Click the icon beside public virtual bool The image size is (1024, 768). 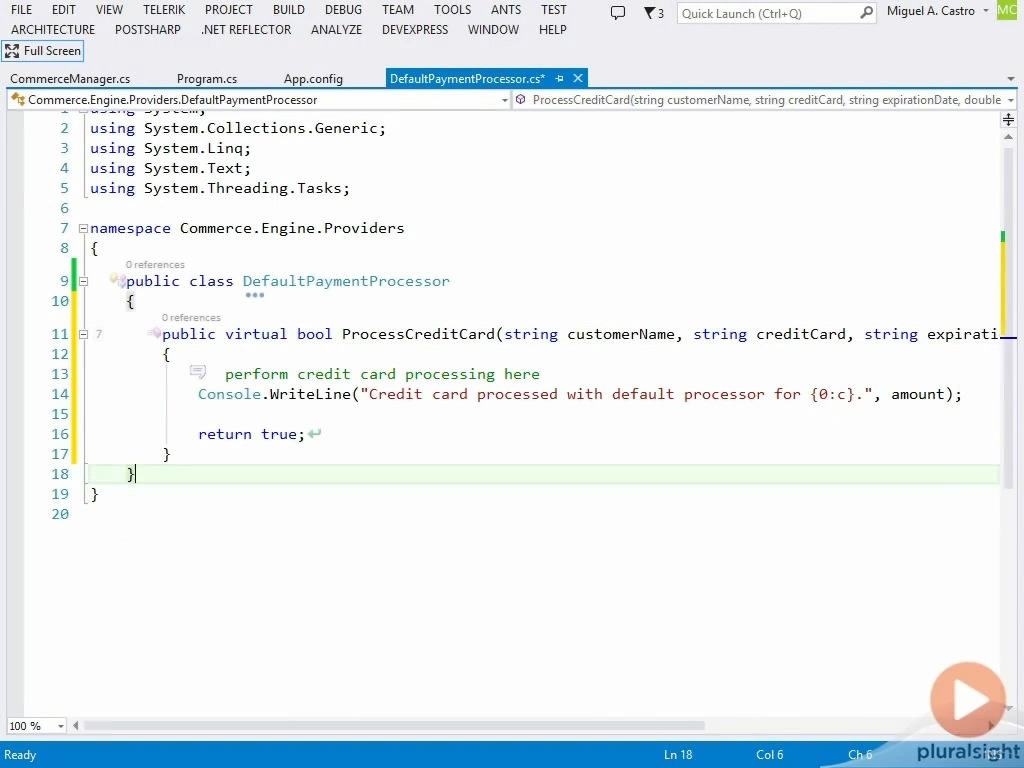[154, 333]
